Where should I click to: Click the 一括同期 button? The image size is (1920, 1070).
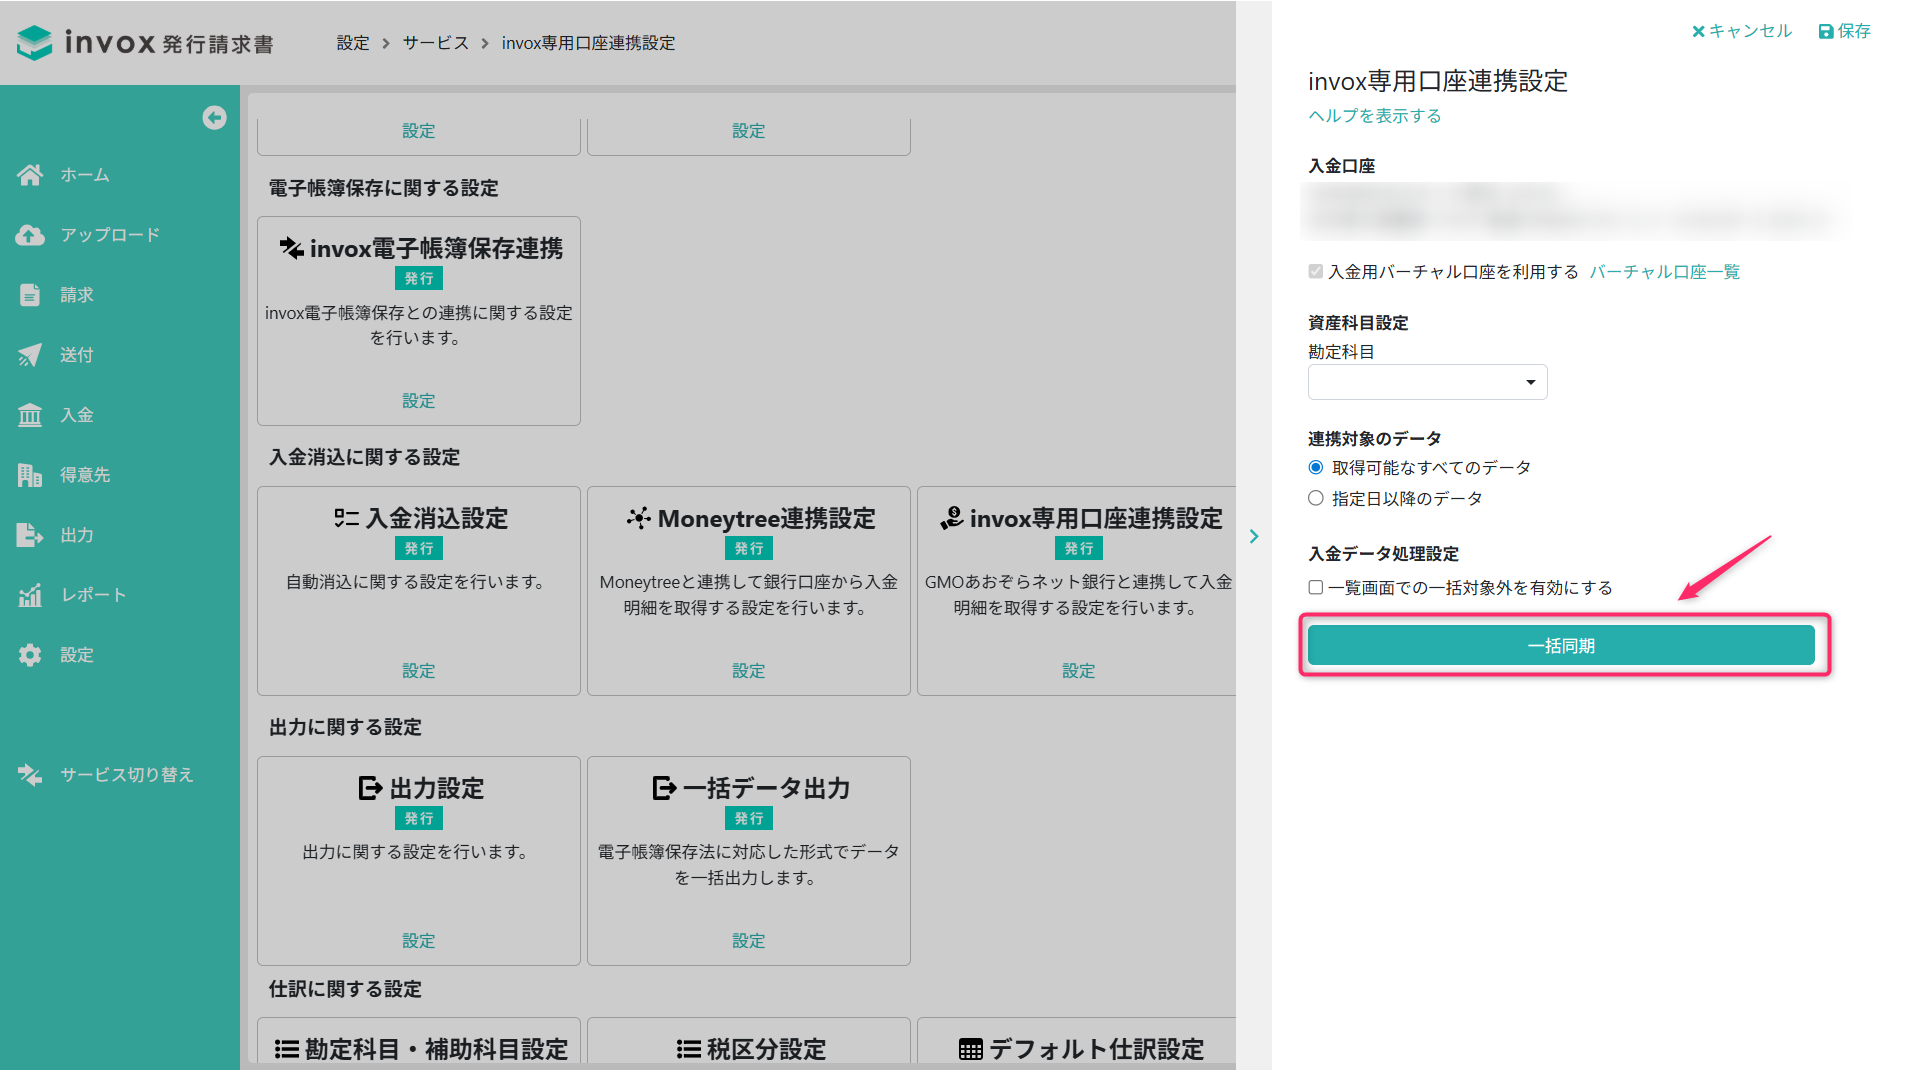(1560, 646)
